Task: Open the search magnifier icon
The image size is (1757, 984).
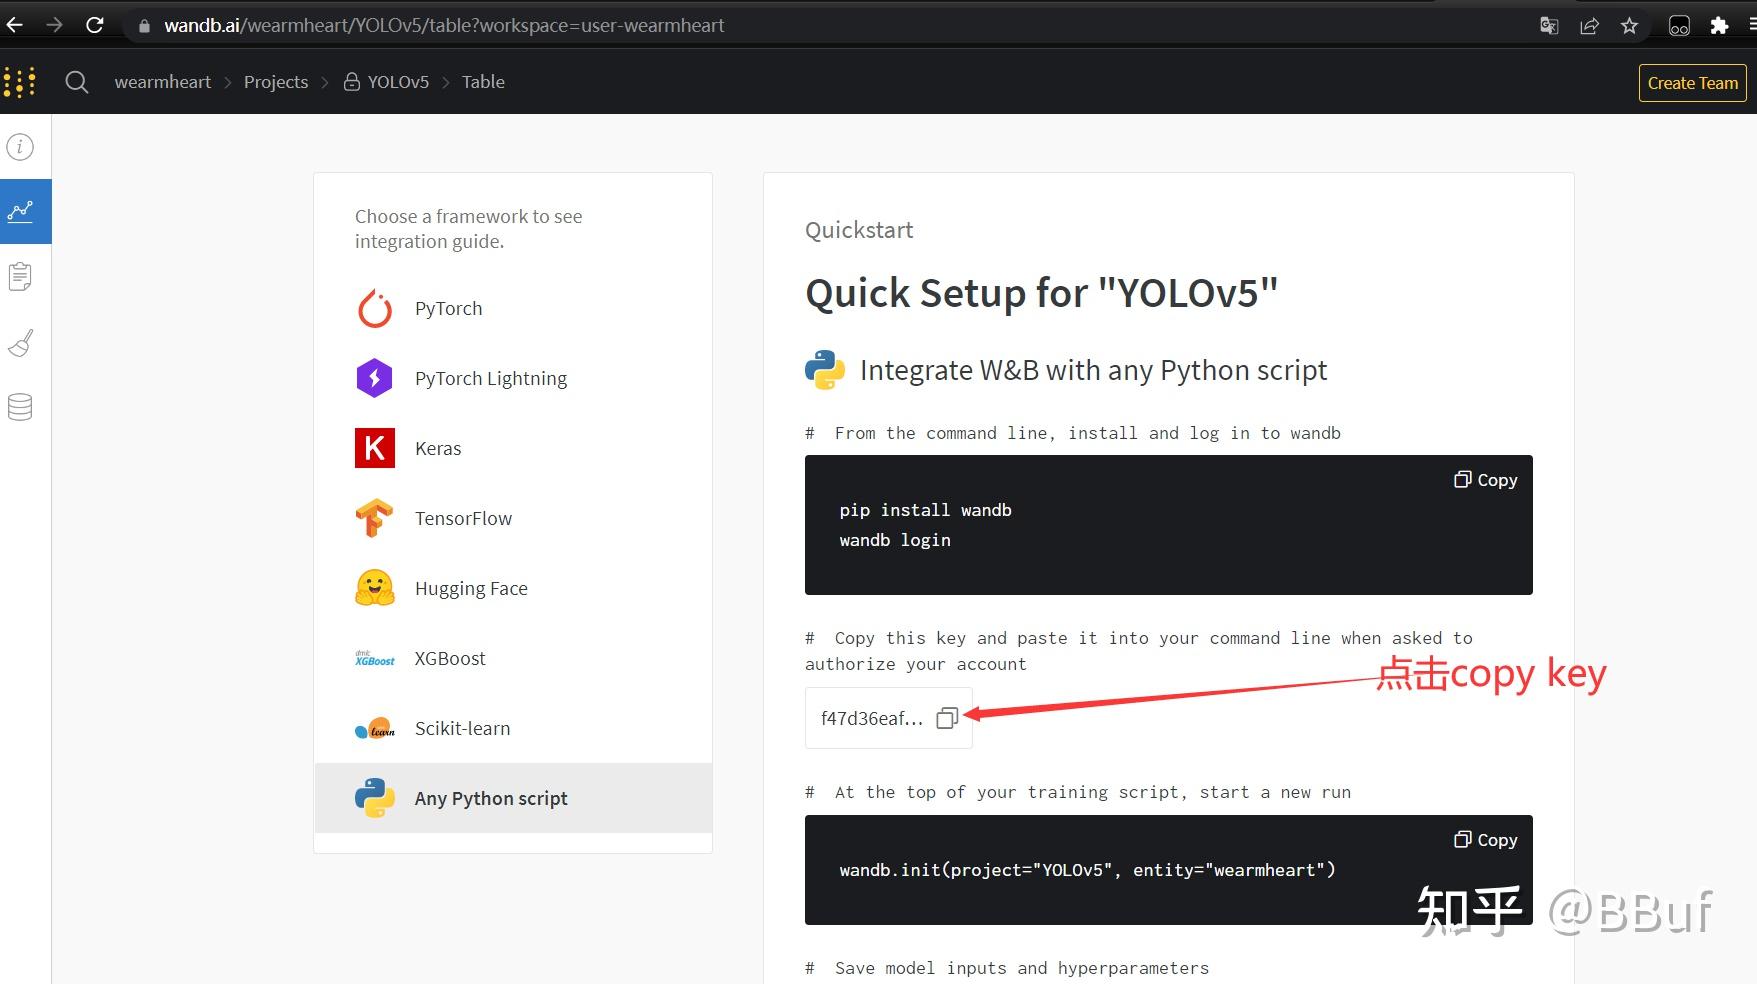Action: (x=77, y=82)
